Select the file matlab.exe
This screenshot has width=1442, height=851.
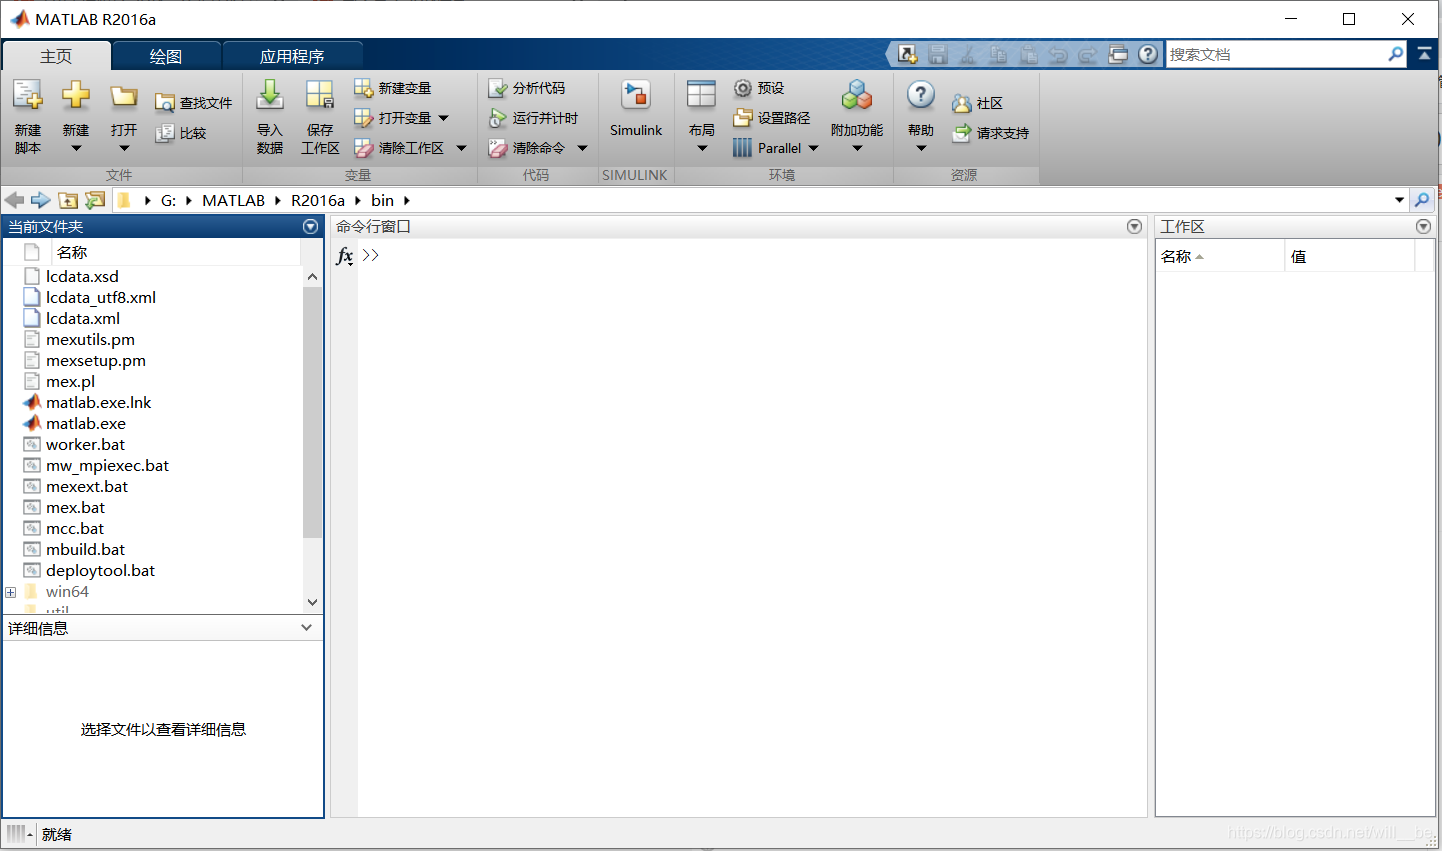click(86, 424)
